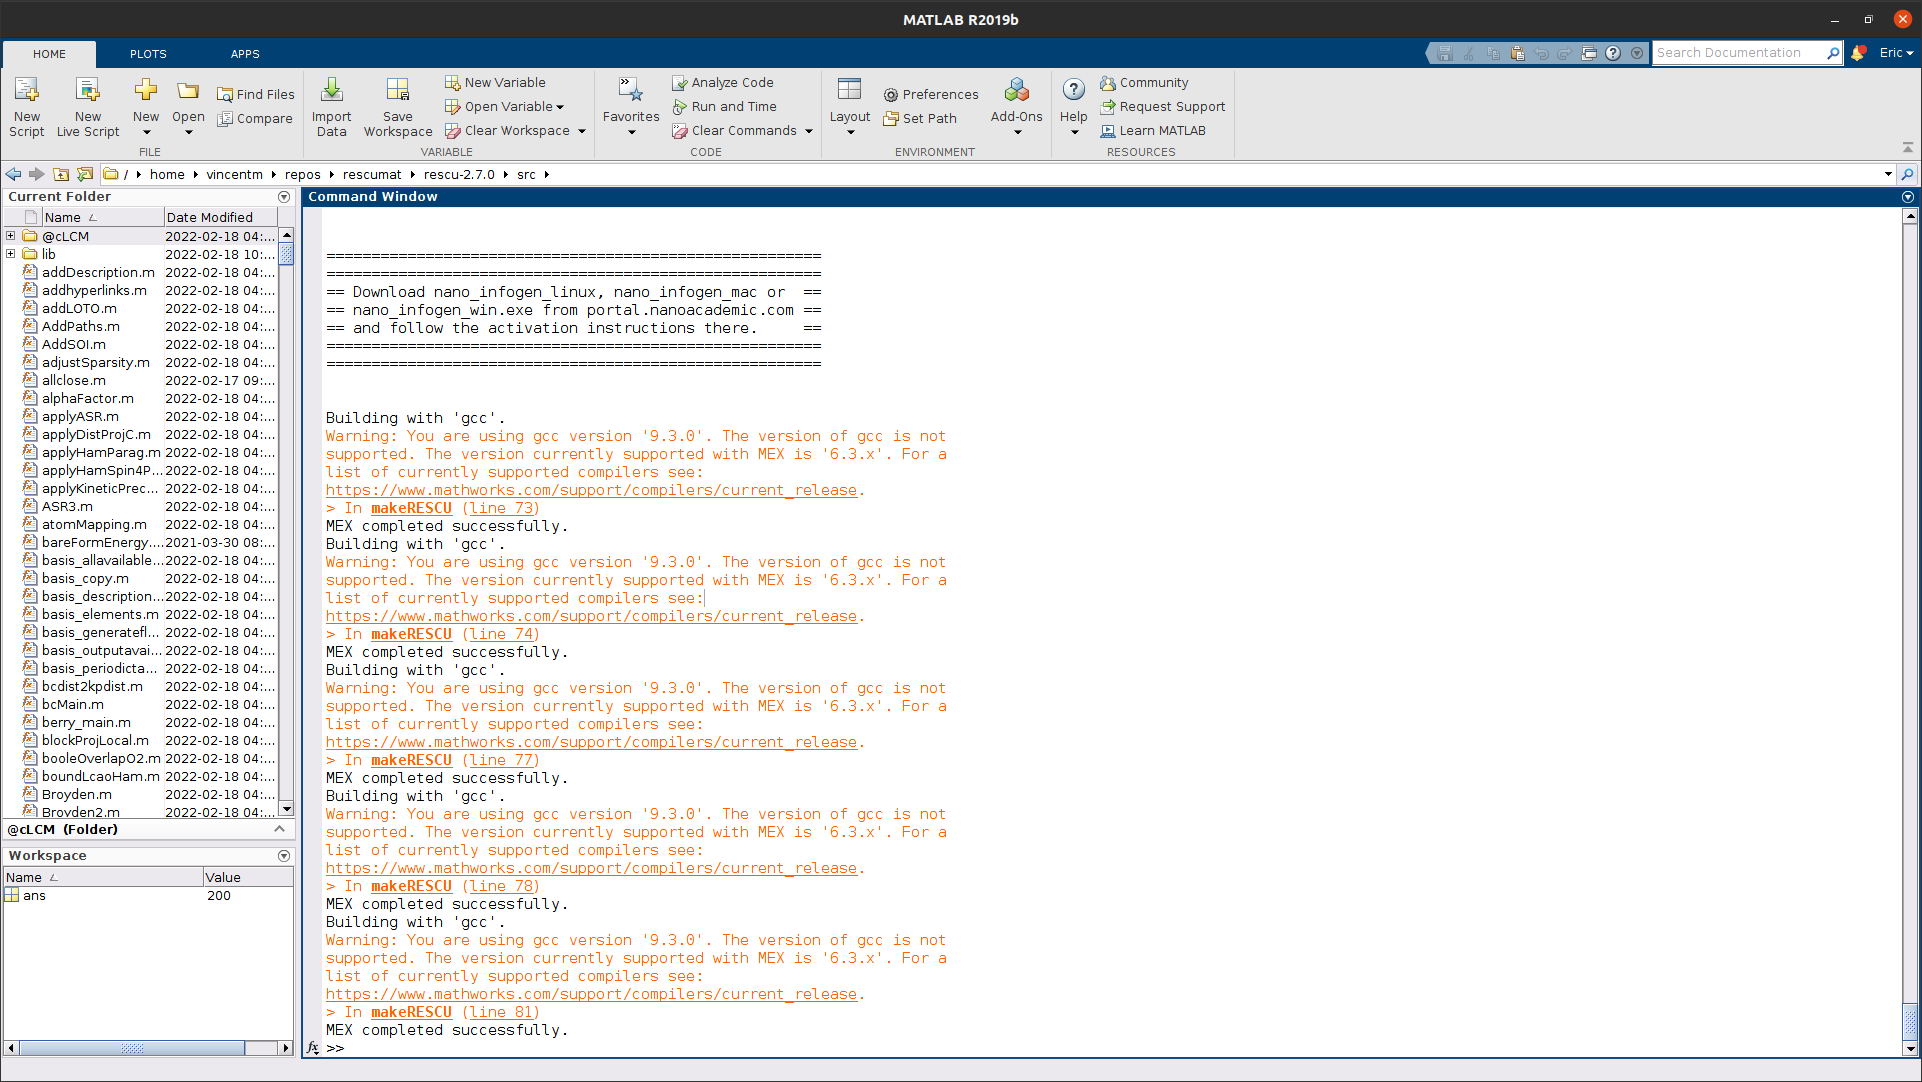Viewport: 1922px width, 1082px height.
Task: Collapse the toolstrip ribbon arrow
Action: [1908, 149]
